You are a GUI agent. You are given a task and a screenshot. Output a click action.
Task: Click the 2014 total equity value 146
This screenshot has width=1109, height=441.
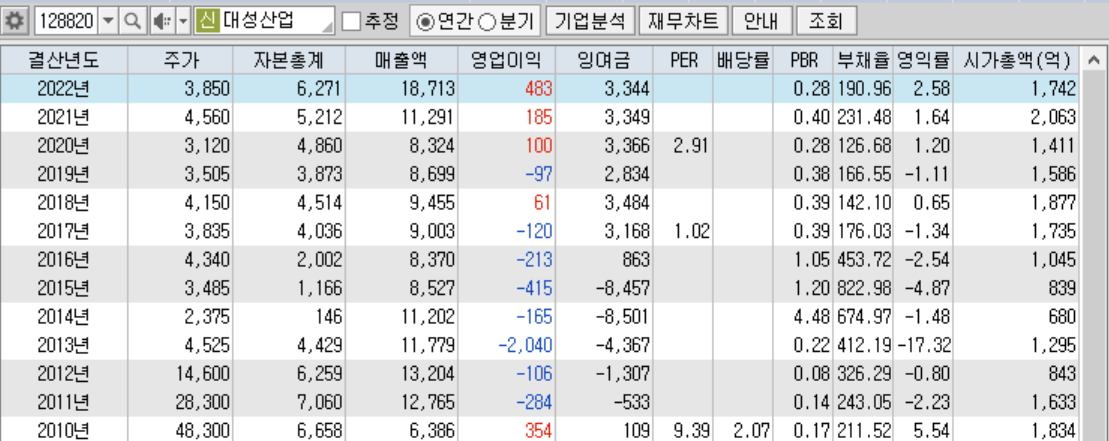[329, 316]
